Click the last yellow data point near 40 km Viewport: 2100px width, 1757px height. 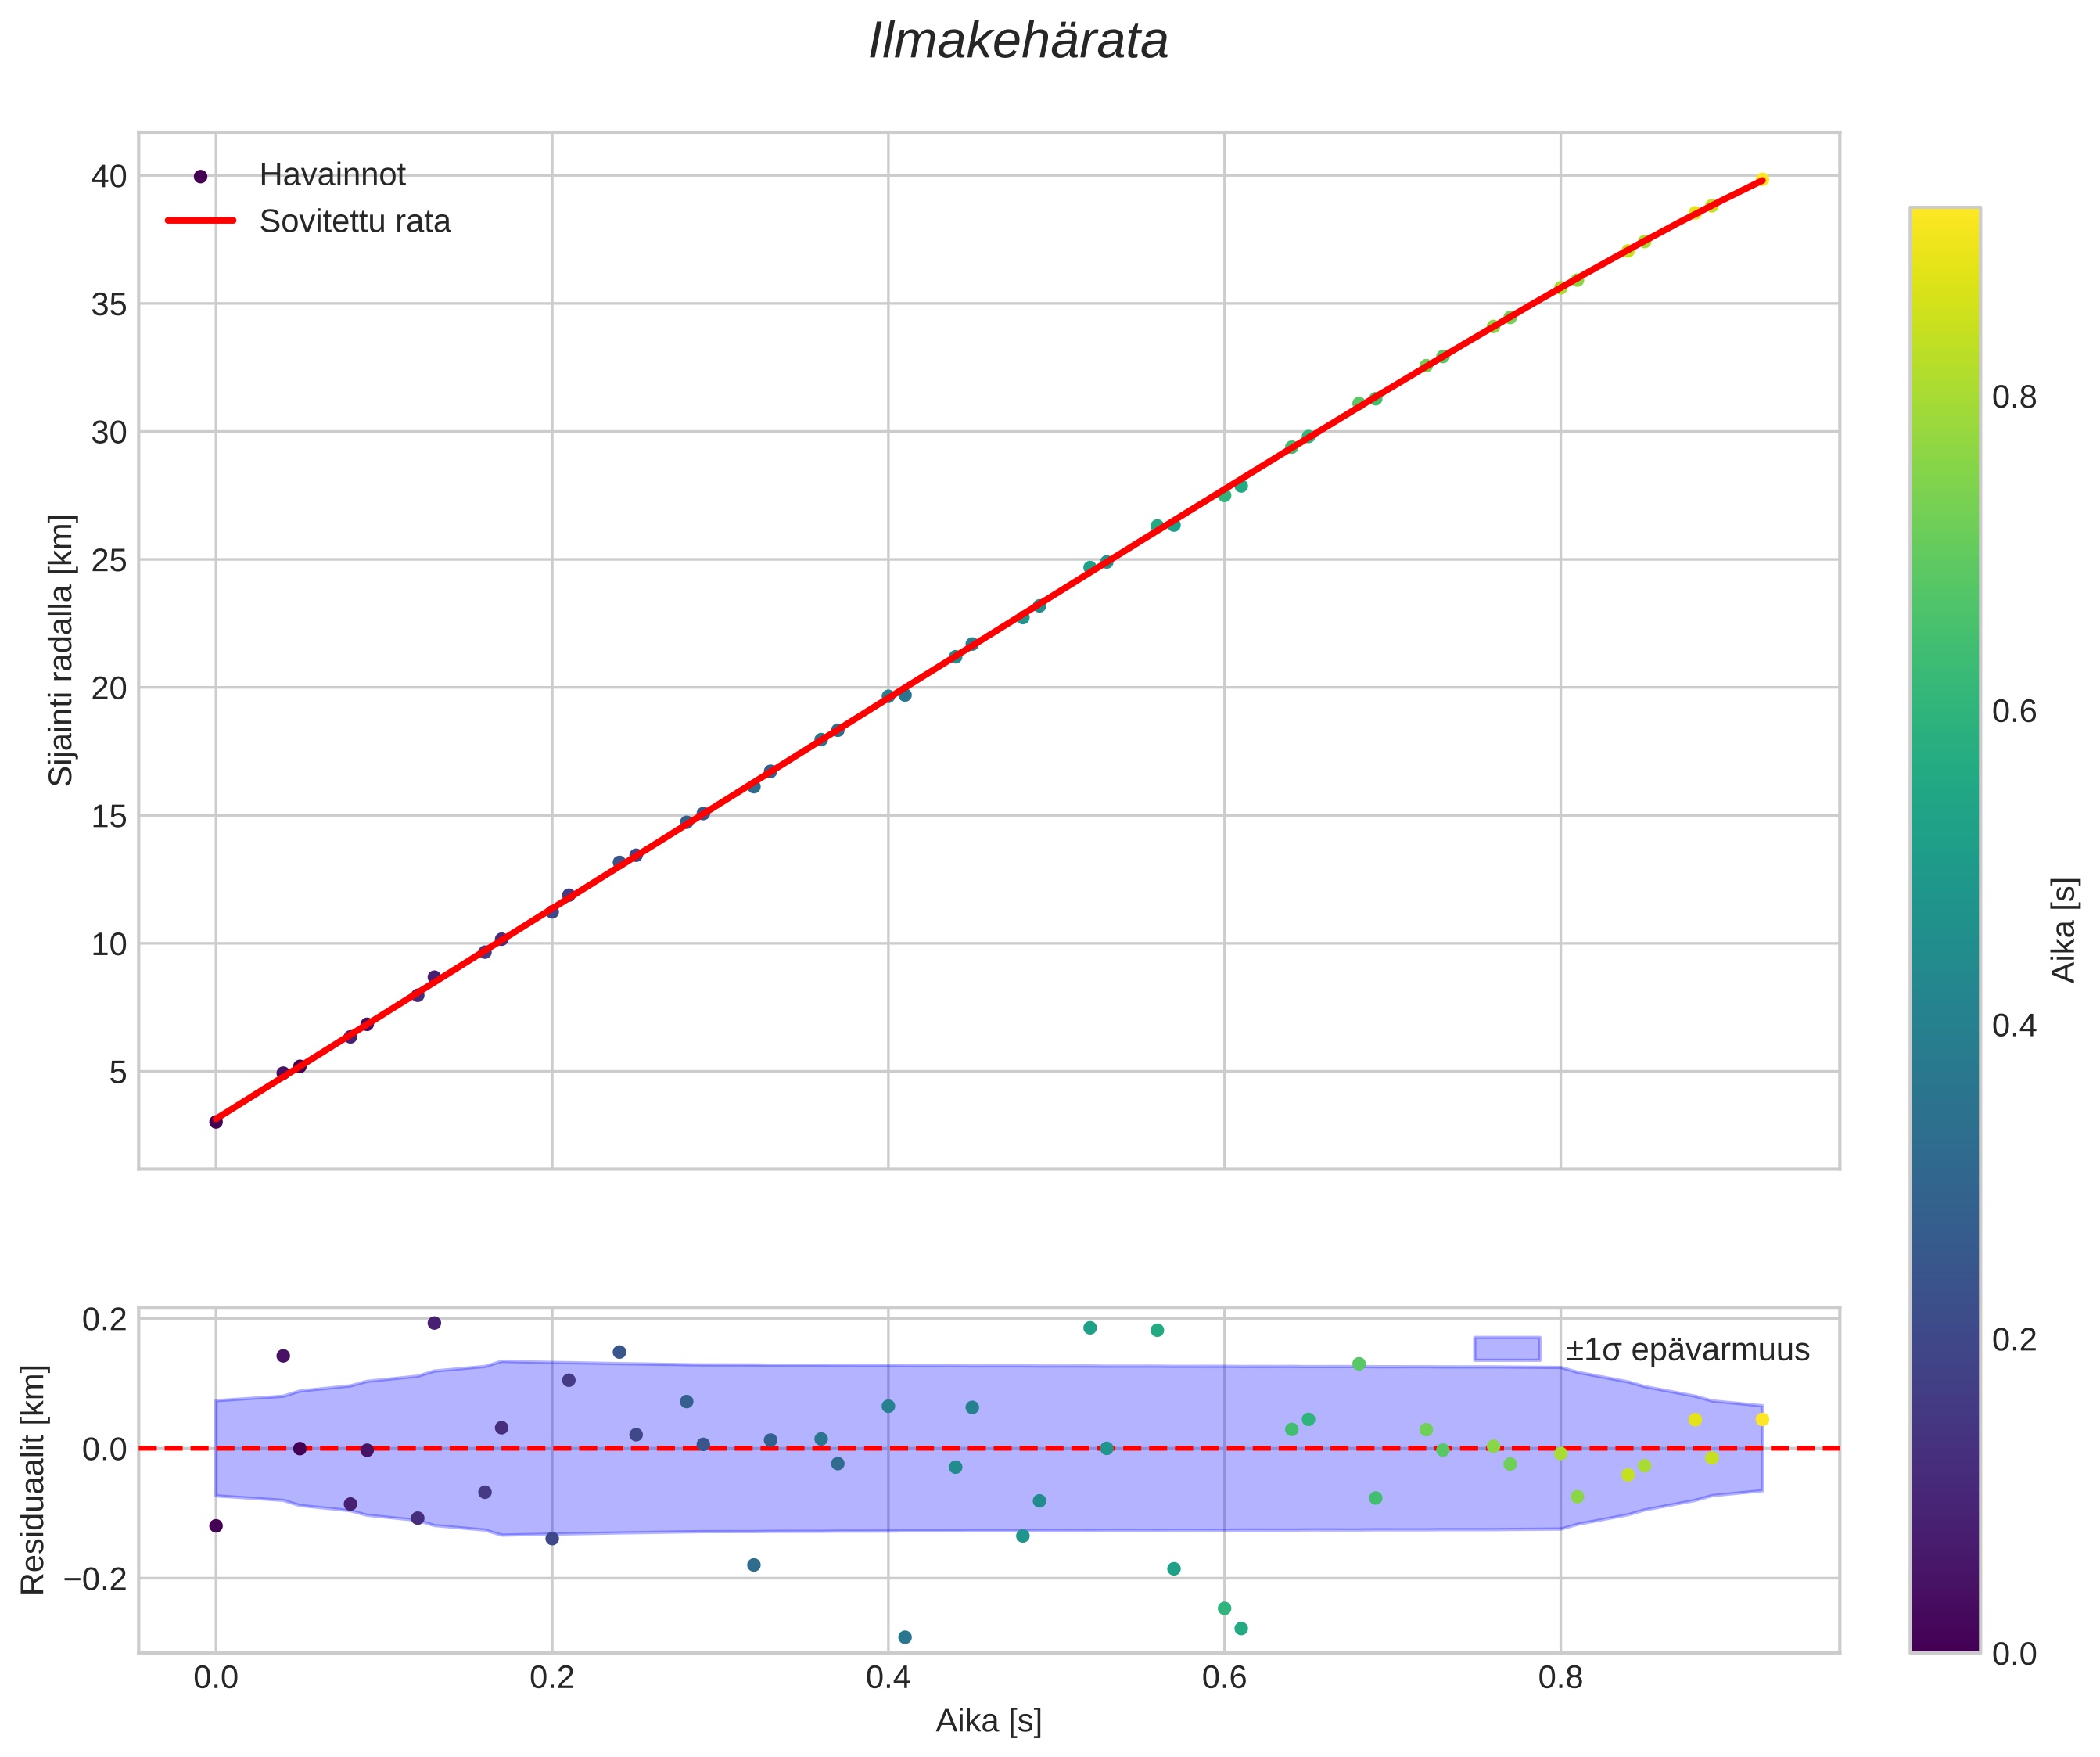click(x=1762, y=179)
